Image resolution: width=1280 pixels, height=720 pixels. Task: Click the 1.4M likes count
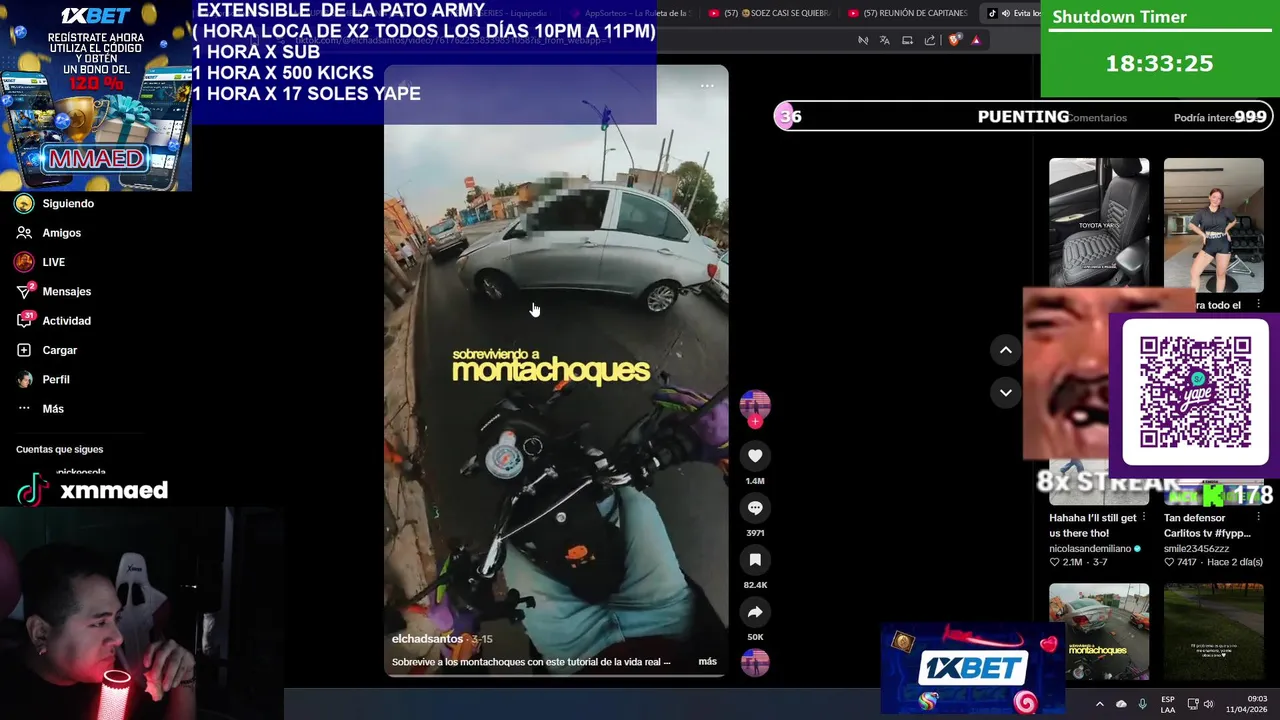755,481
